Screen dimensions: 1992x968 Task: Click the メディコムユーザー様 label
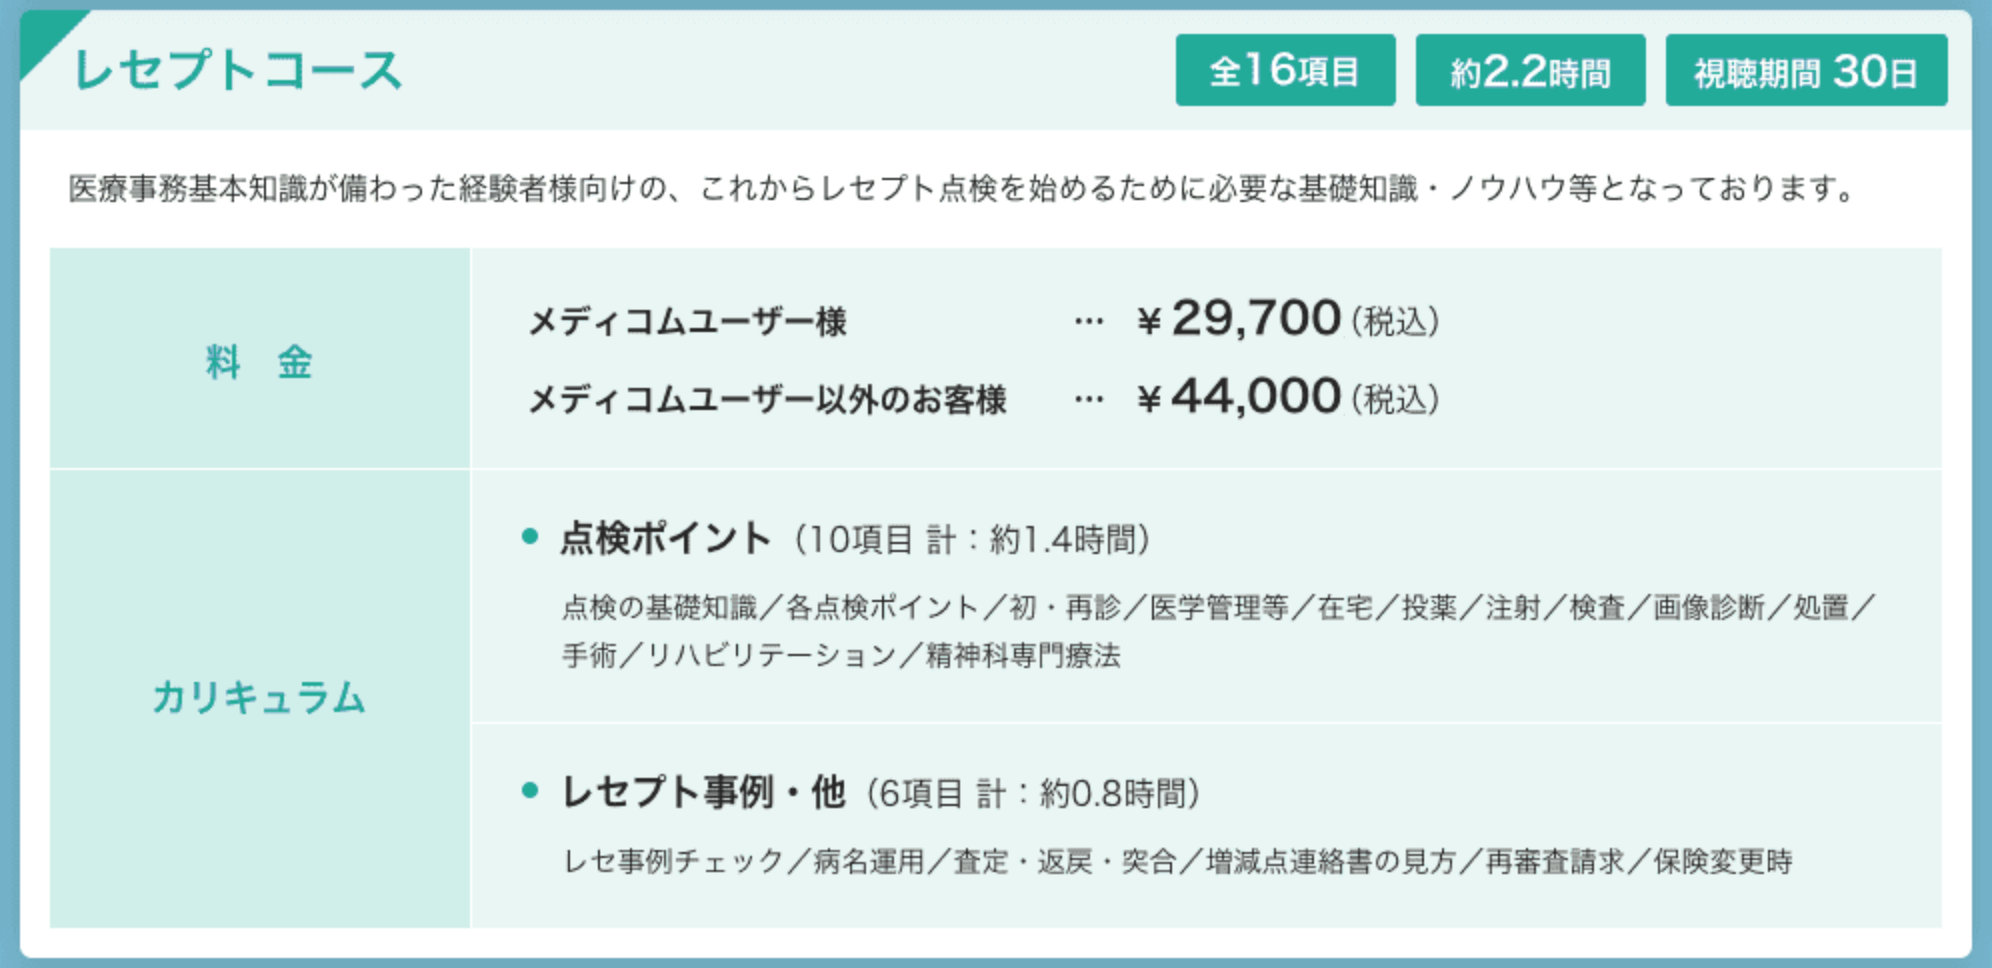coord(687,322)
